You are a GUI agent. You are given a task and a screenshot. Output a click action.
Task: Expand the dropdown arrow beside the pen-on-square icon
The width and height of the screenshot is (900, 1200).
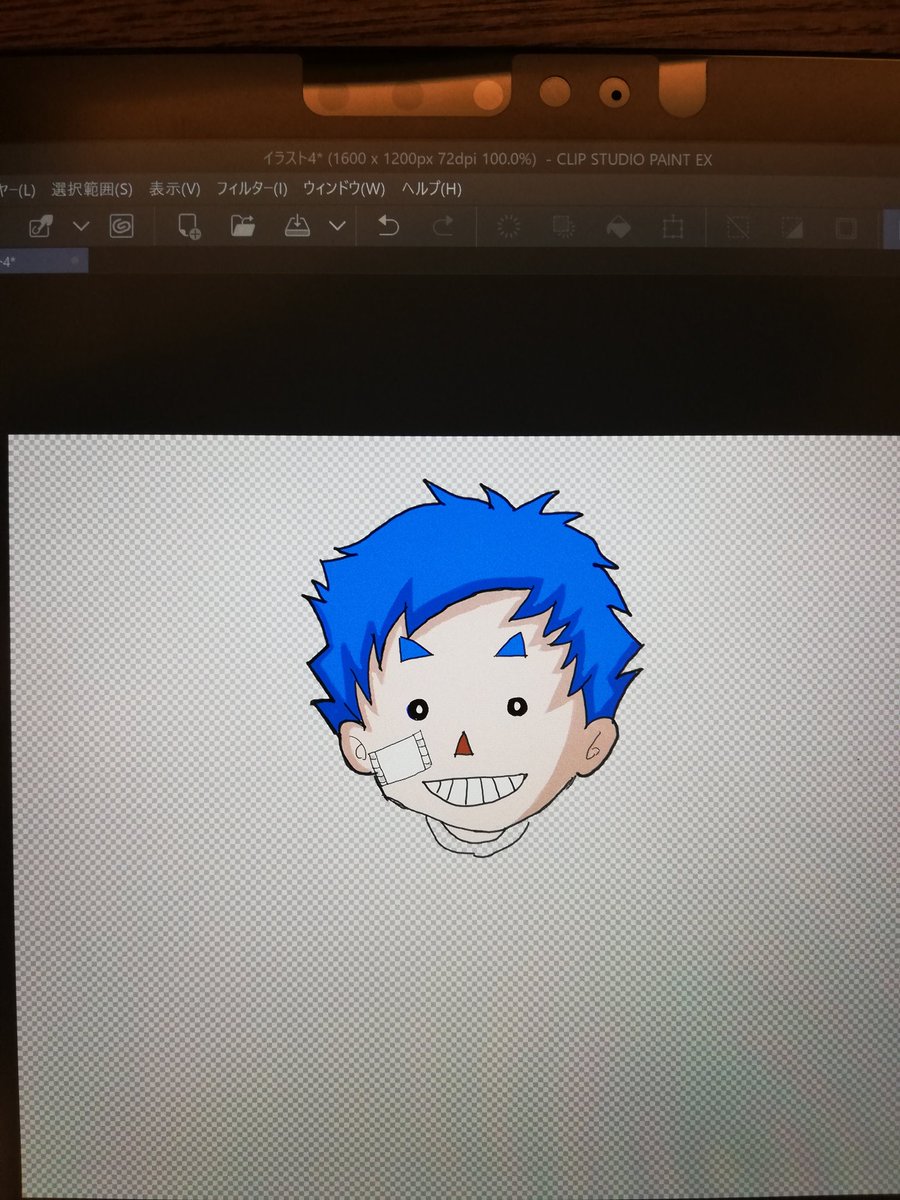(82, 227)
